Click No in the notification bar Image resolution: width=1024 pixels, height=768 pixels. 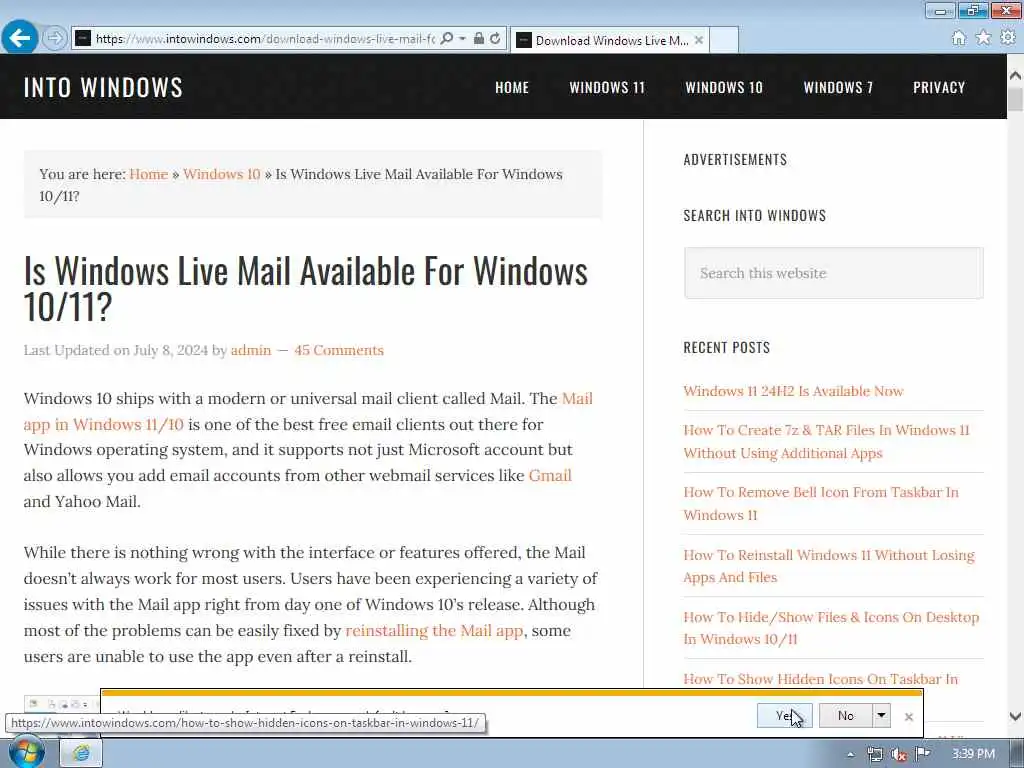pyautogui.click(x=846, y=716)
